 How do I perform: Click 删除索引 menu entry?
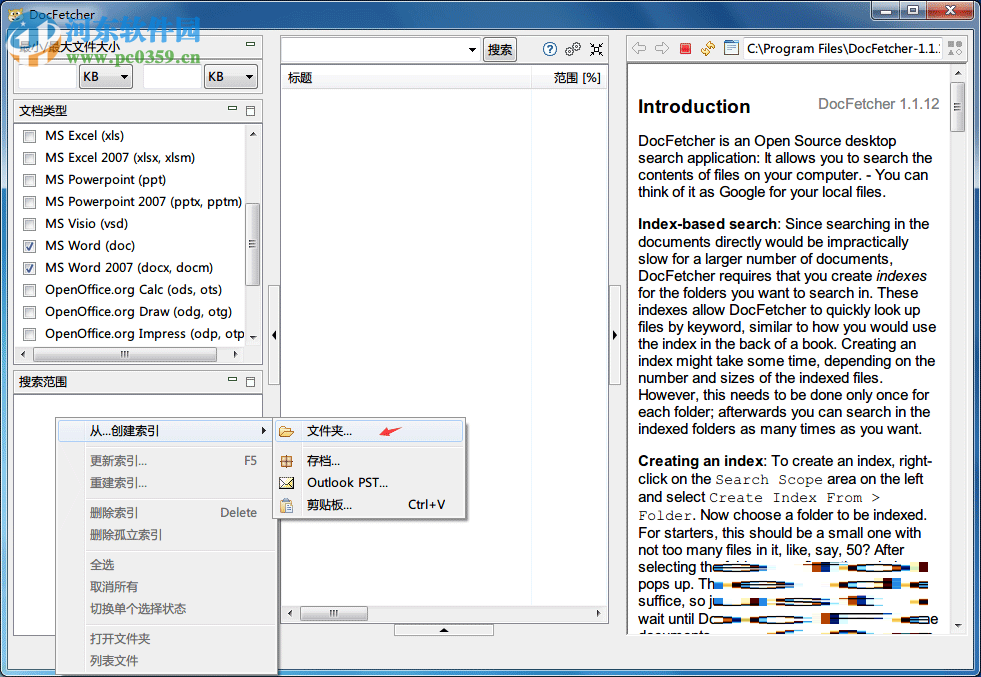[x=166, y=513]
